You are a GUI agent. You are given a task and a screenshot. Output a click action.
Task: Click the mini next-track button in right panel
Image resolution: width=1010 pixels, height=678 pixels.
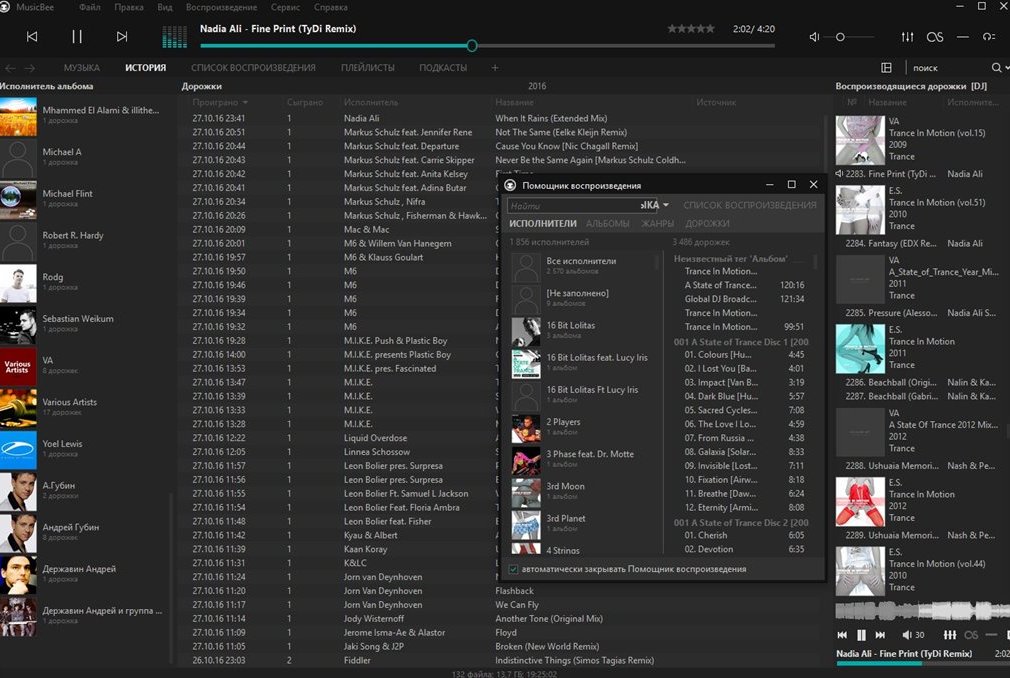[880, 635]
